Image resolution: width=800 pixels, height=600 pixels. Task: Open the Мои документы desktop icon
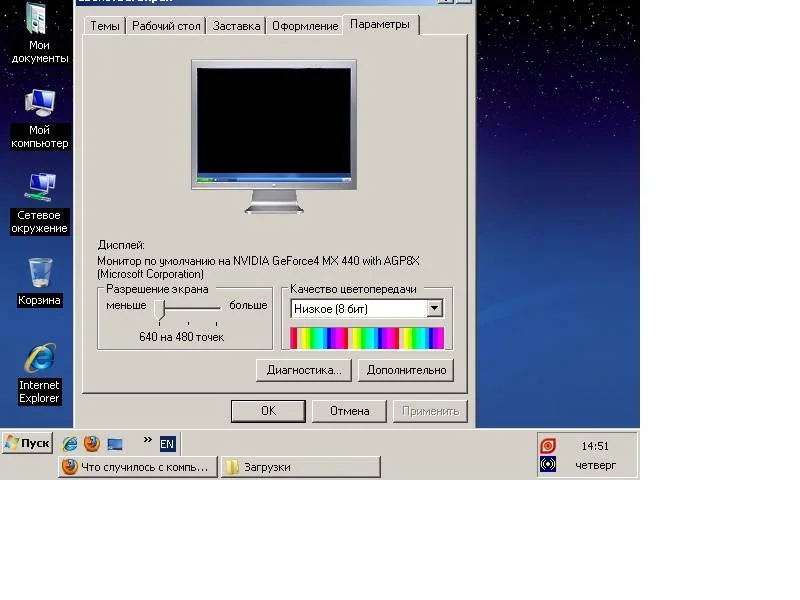click(x=39, y=33)
